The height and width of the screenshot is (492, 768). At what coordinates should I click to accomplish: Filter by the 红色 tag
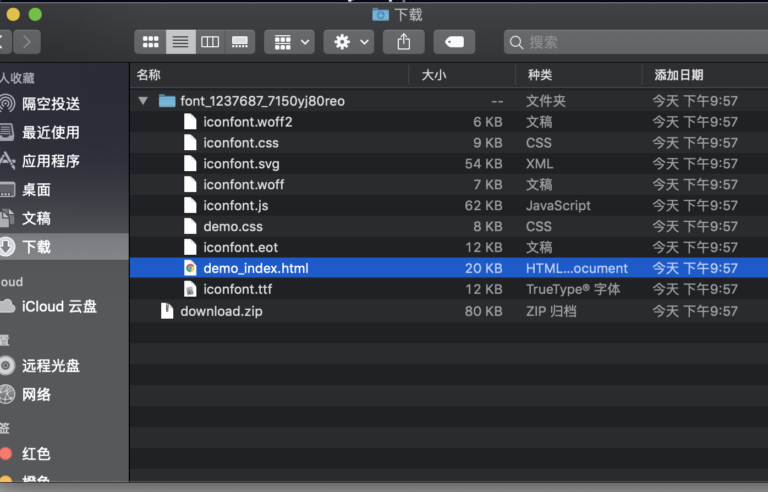tap(36, 454)
